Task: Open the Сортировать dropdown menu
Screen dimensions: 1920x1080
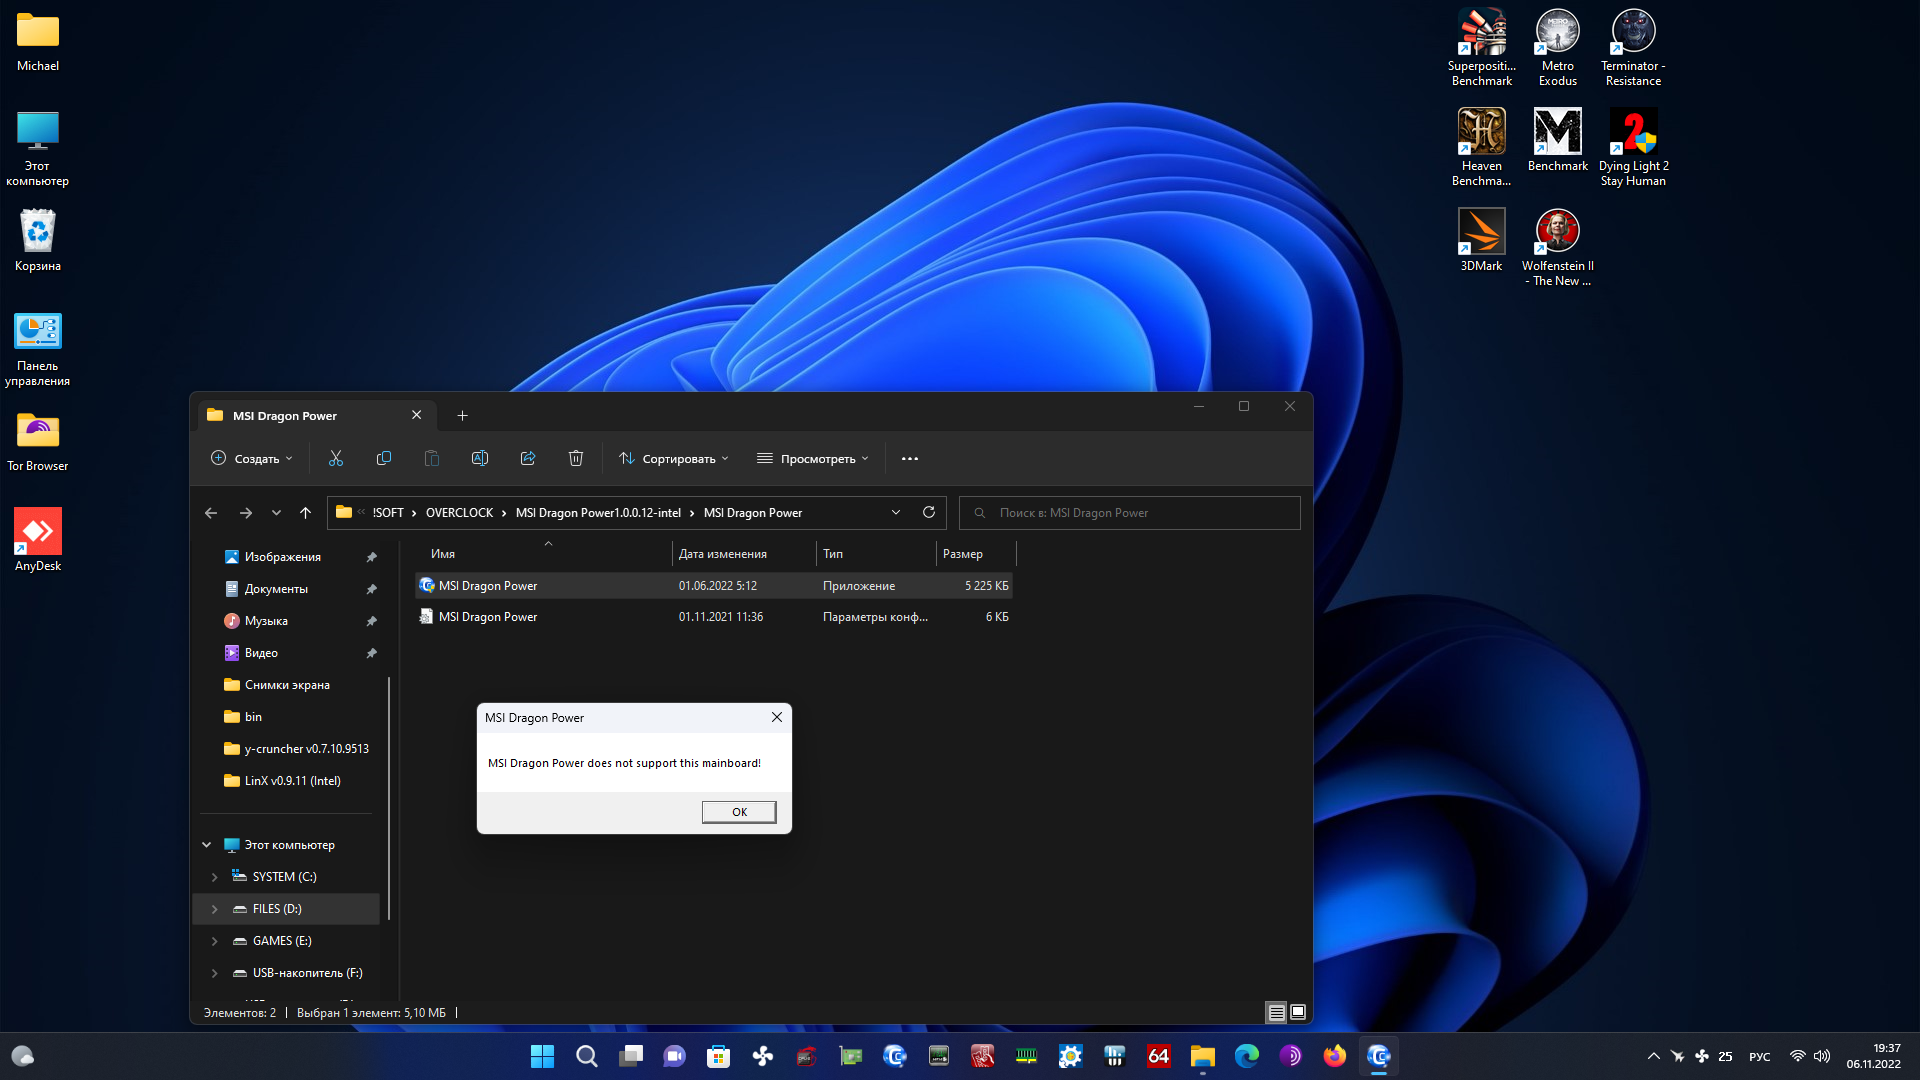Action: coord(674,458)
